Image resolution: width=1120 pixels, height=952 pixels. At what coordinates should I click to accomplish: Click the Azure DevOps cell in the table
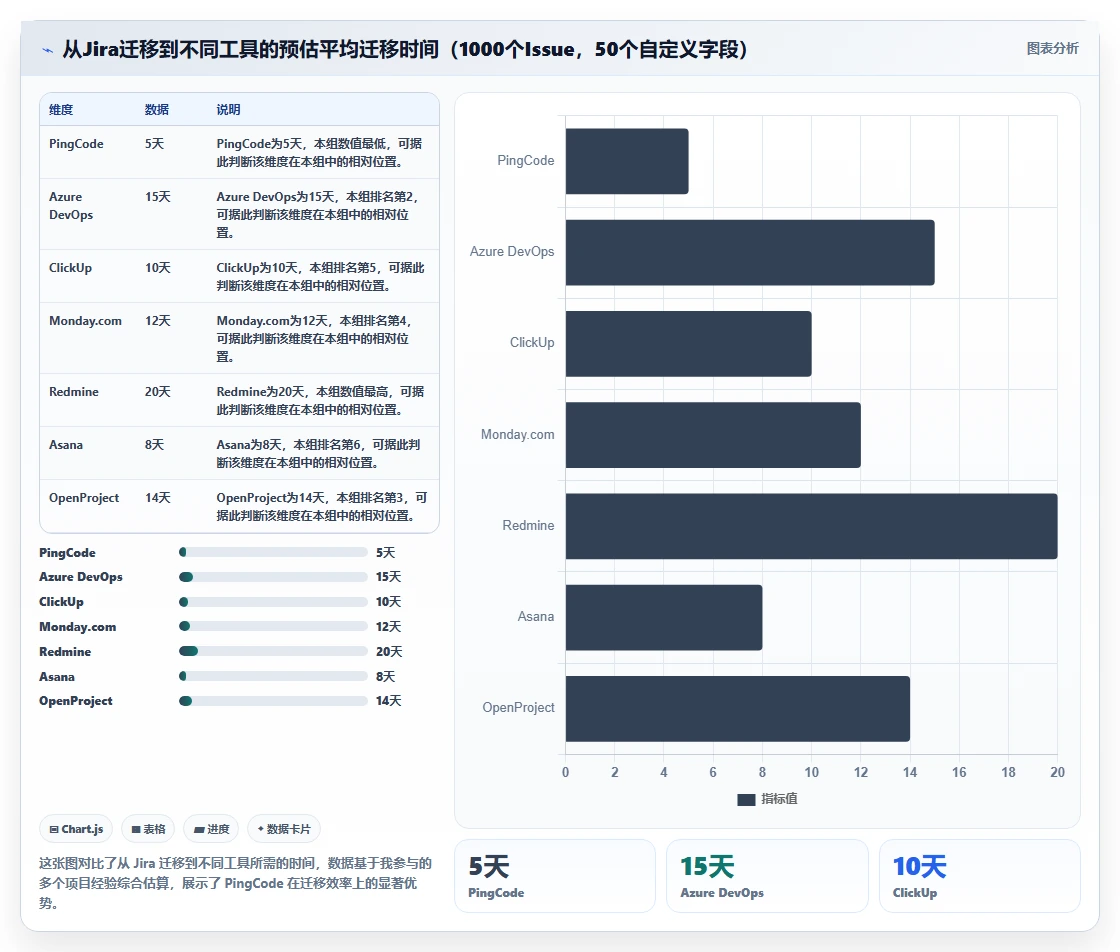tap(71, 206)
